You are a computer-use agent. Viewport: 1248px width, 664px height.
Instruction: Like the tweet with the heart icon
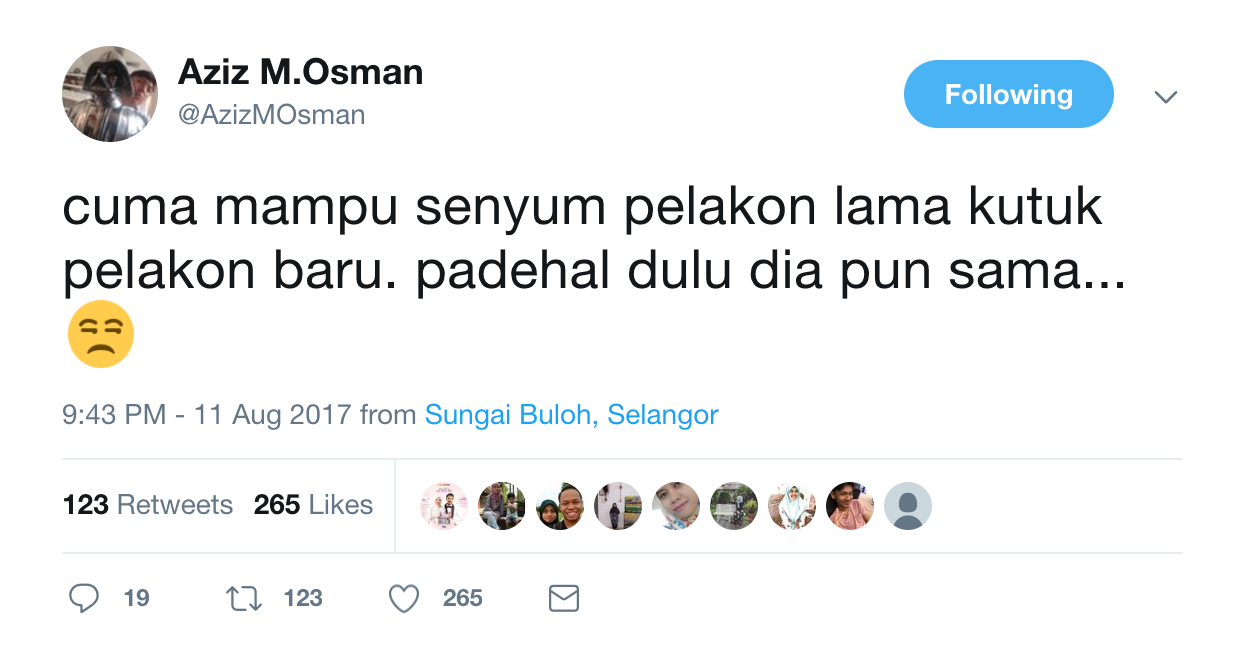pyautogui.click(x=403, y=598)
